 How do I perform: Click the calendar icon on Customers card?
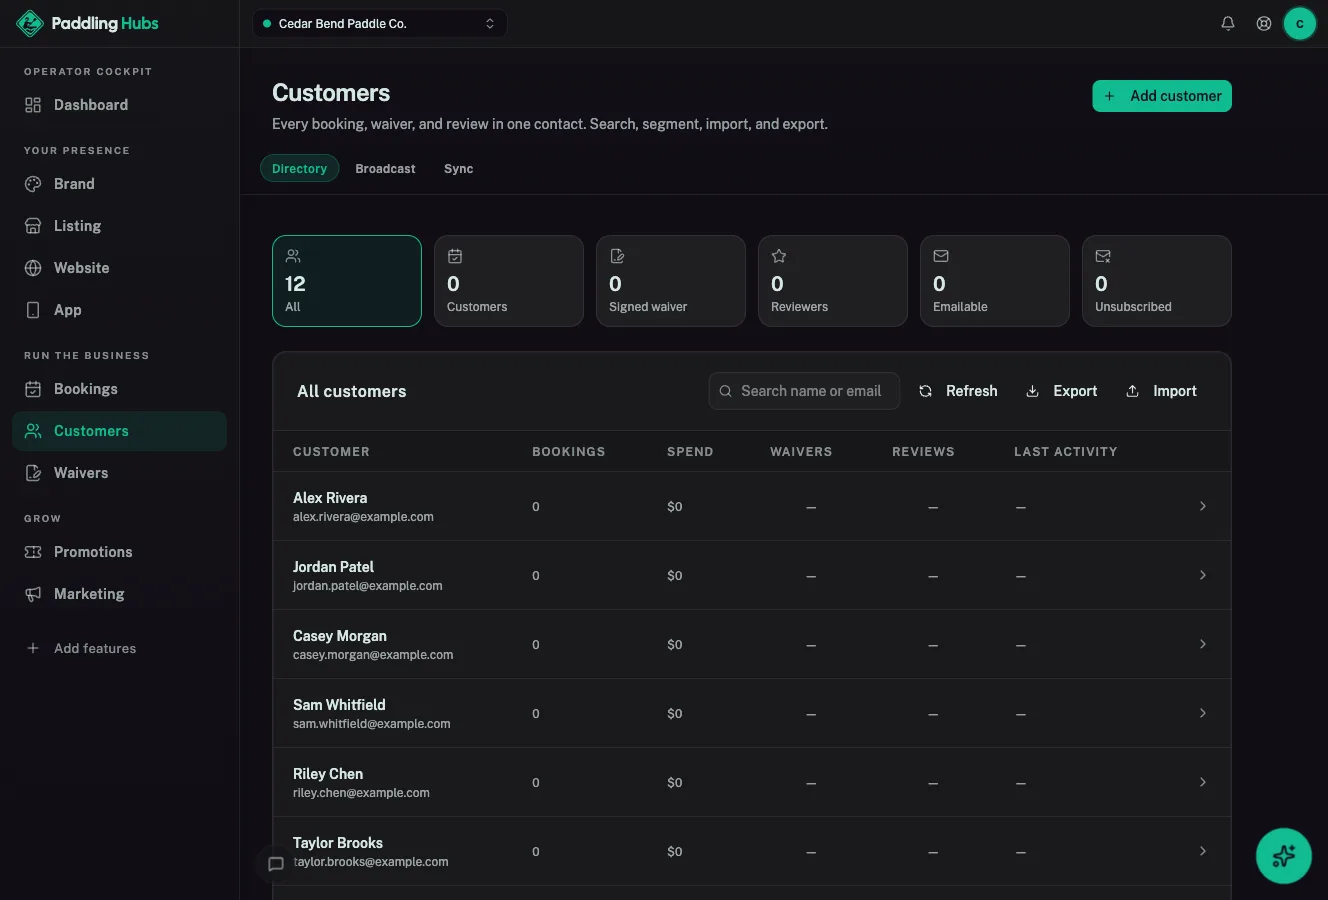click(455, 256)
